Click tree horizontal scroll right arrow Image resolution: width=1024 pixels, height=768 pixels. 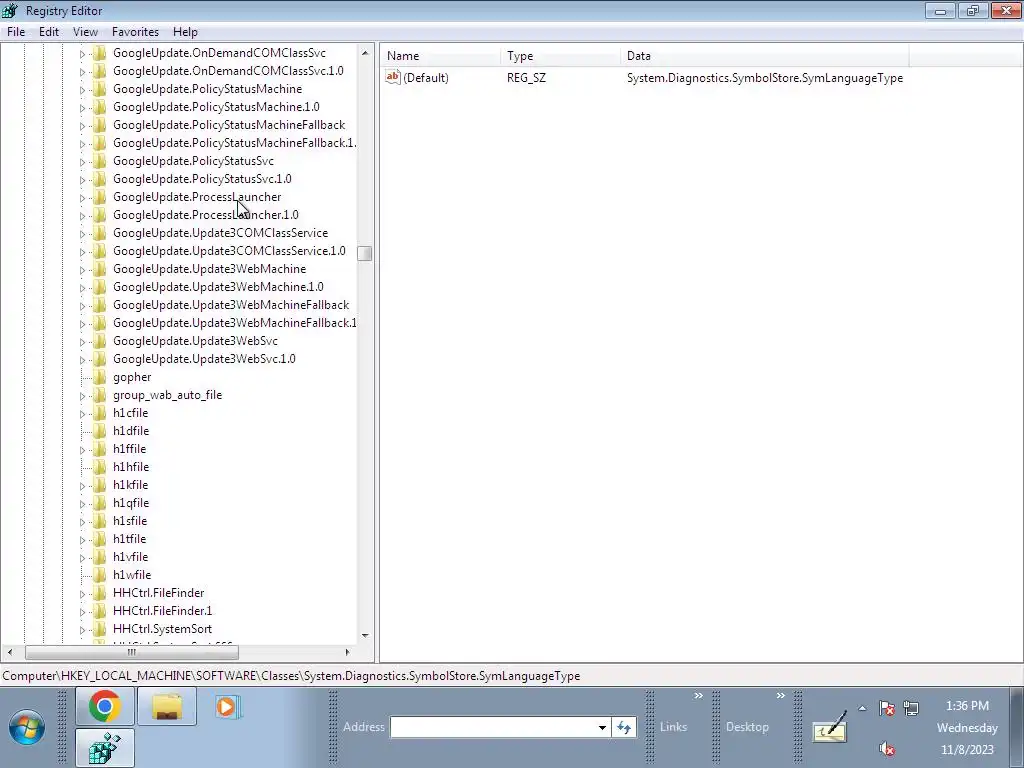[x=347, y=652]
